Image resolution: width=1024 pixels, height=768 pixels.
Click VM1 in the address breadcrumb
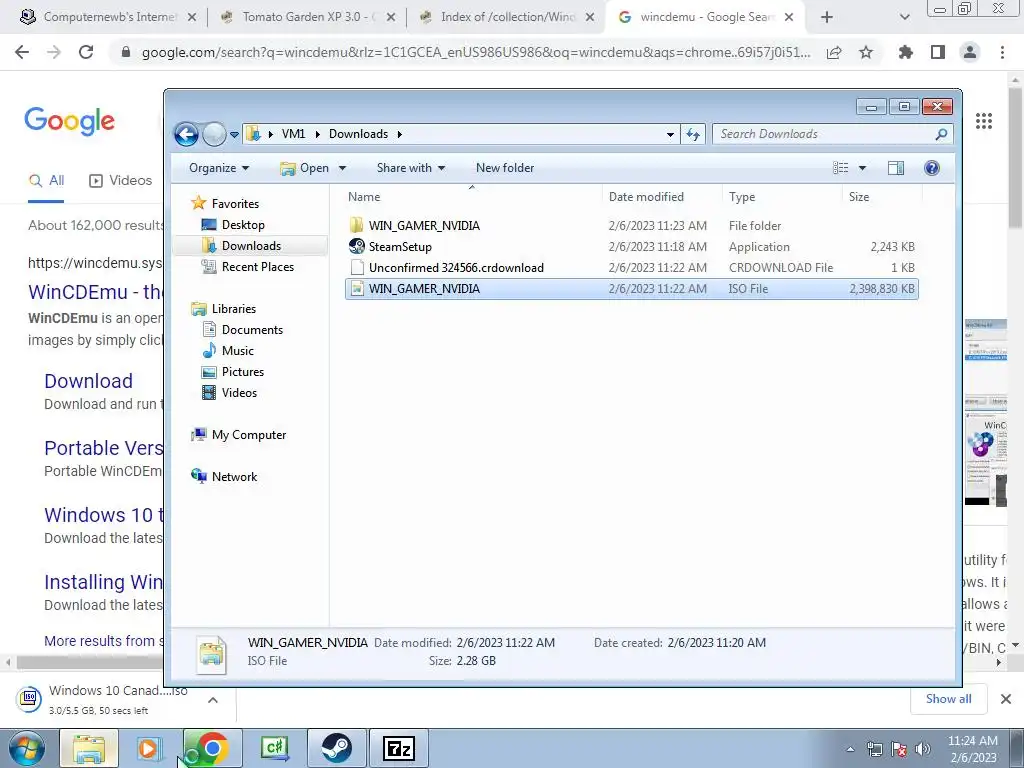tap(293, 134)
